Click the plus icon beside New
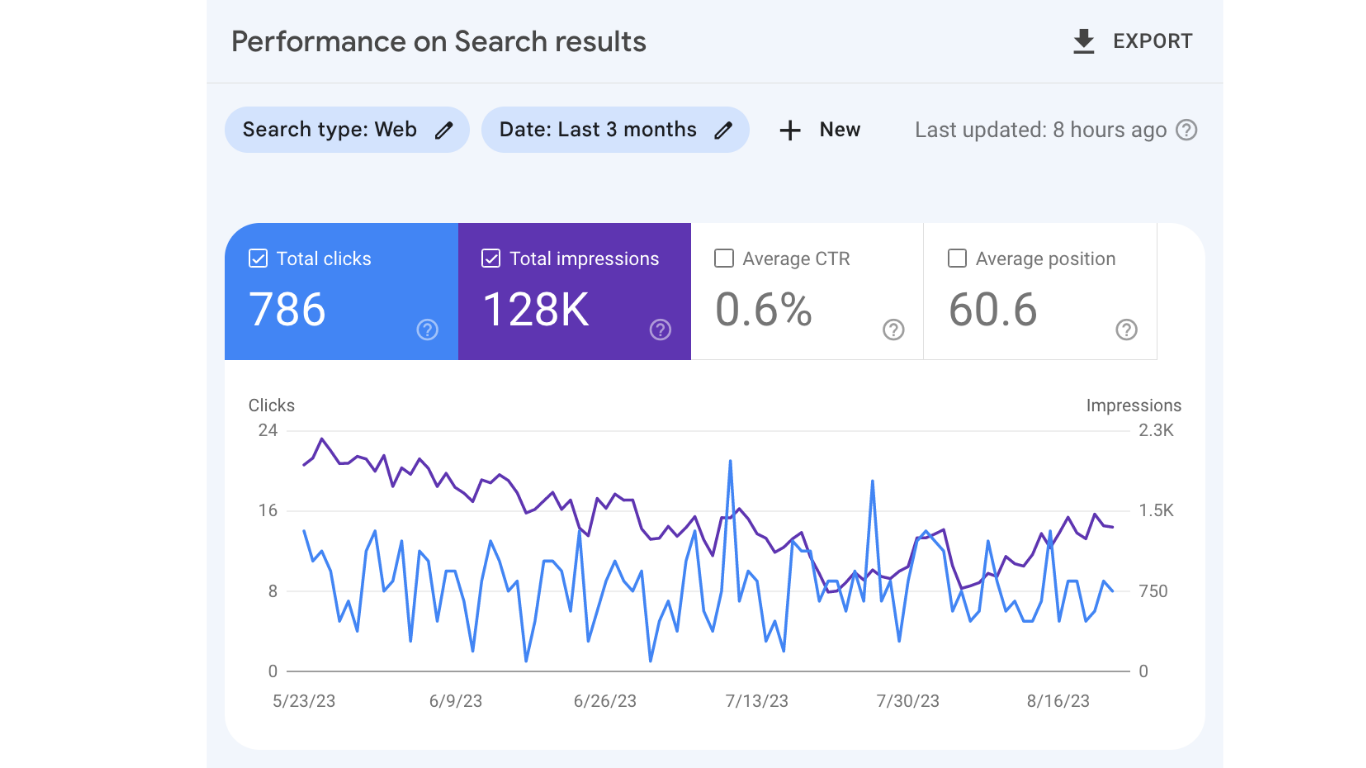Screen dimensions: 1366x768 pos(790,130)
